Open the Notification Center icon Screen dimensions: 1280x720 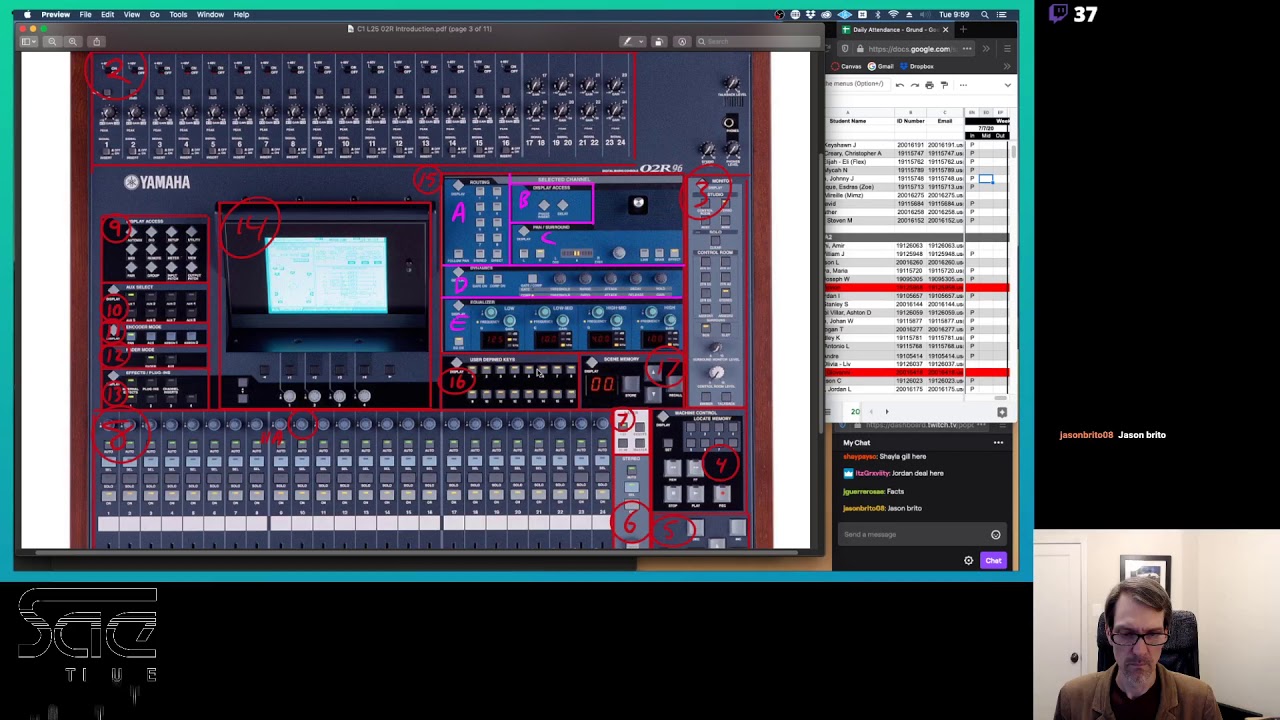click(1002, 15)
